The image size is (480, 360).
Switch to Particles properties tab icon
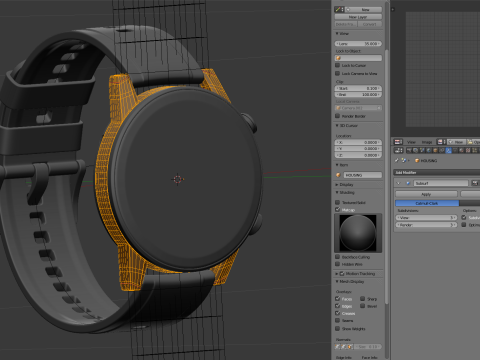click(475, 150)
